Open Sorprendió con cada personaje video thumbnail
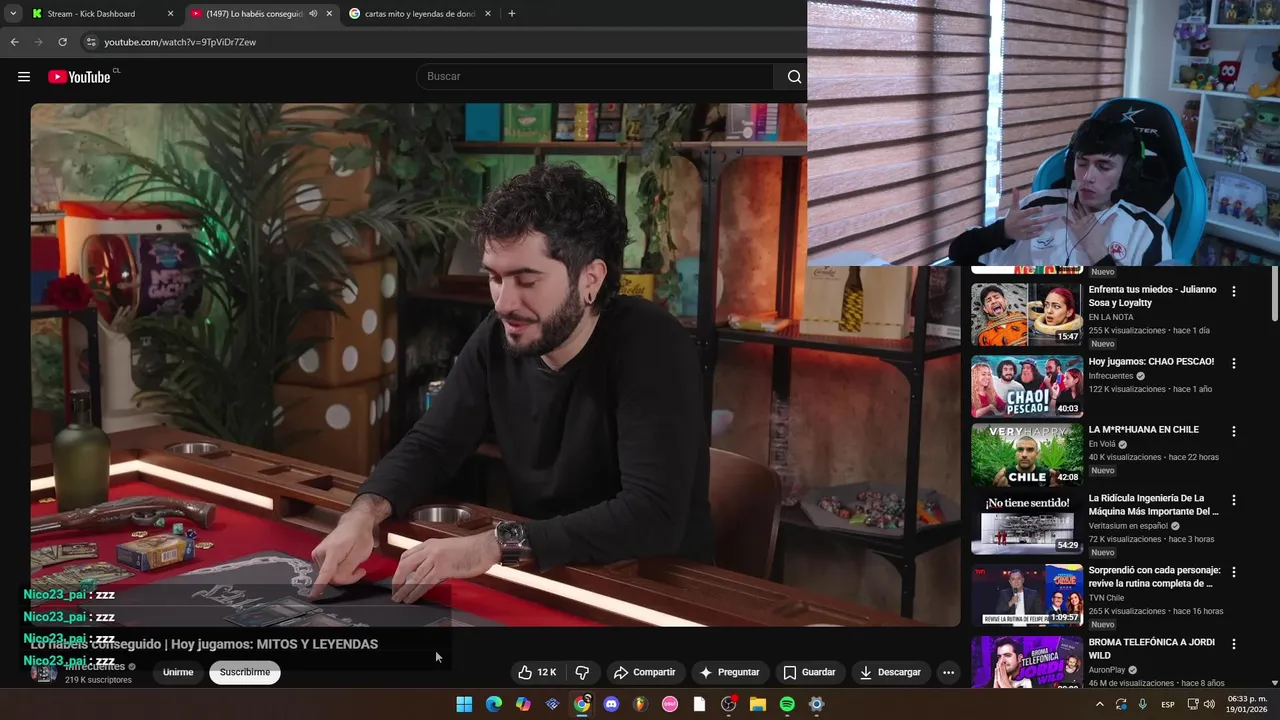This screenshot has width=1280, height=720. pos(1026,594)
